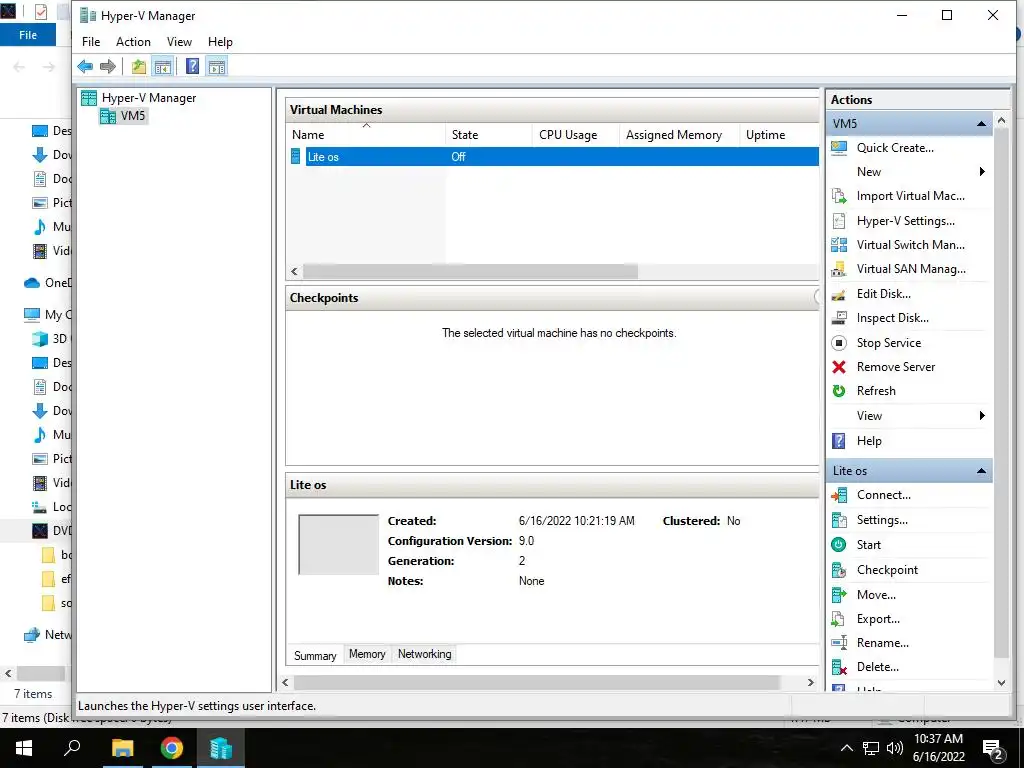Click the Export icon in Actions
Image resolution: width=1024 pixels, height=768 pixels.
coord(839,618)
